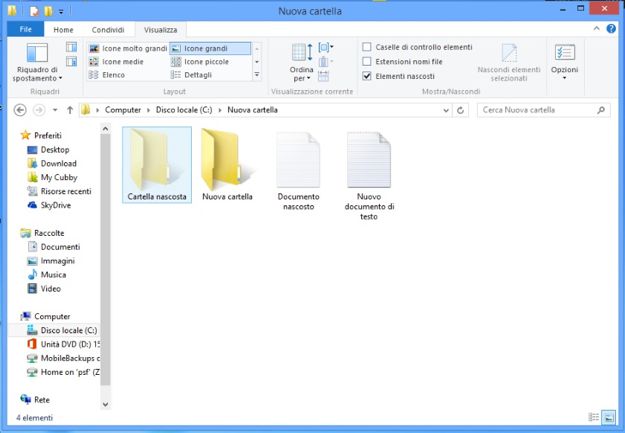Click Computer in the address bar
625x433 pixels.
123,110
